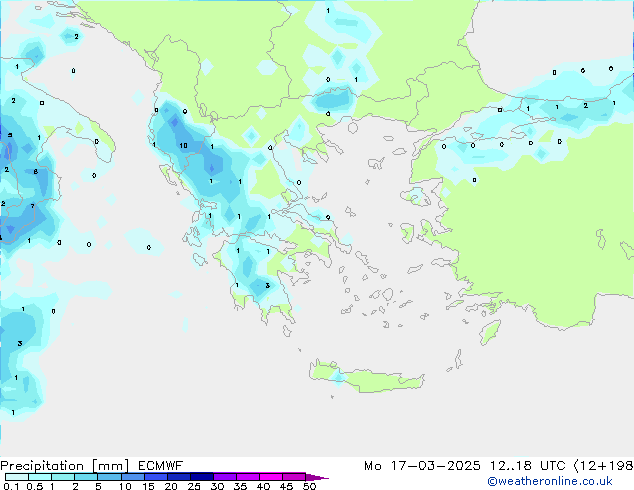634x490 pixels.
Task: Click the '10' precipitation value over Albania
Action: [x=183, y=146]
